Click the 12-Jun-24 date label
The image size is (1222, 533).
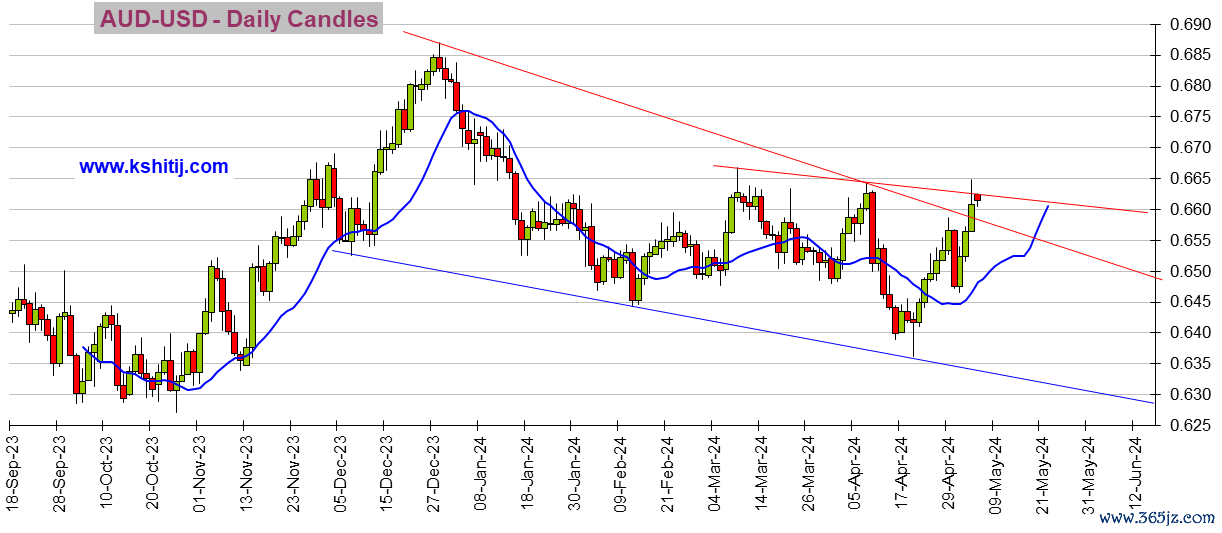point(1138,475)
